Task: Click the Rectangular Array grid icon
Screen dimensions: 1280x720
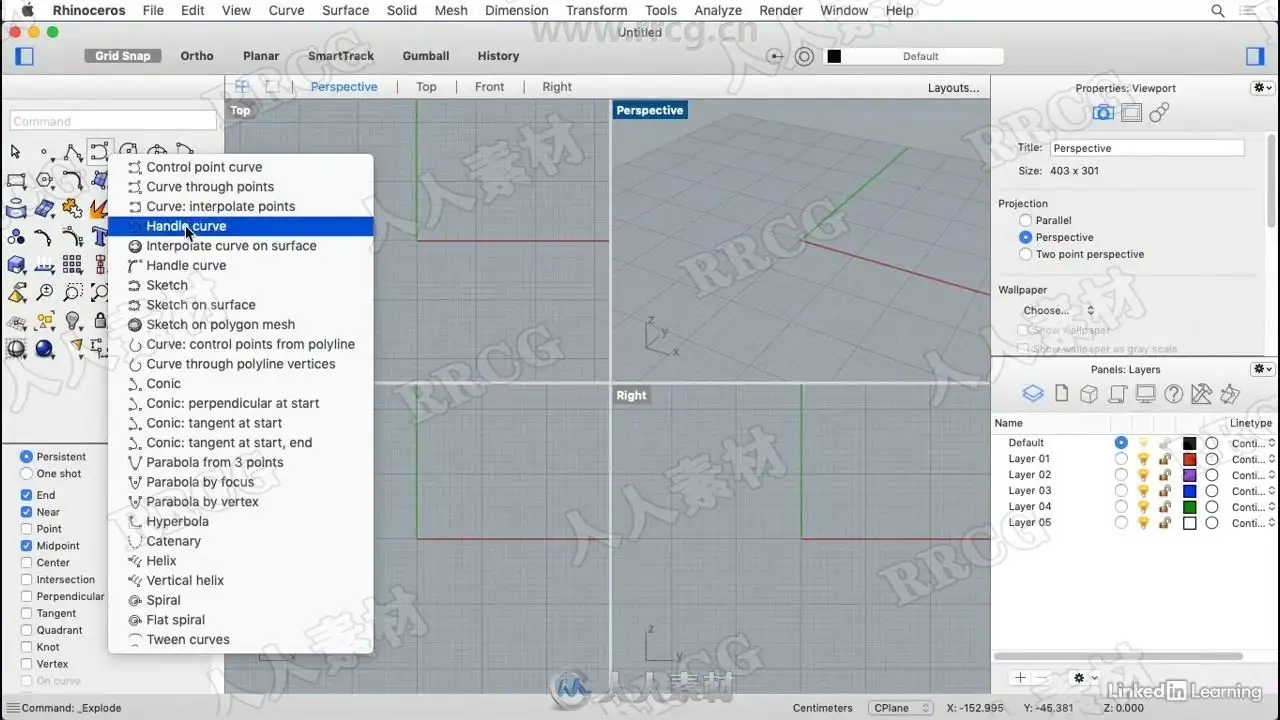Action: pyautogui.click(x=72, y=265)
